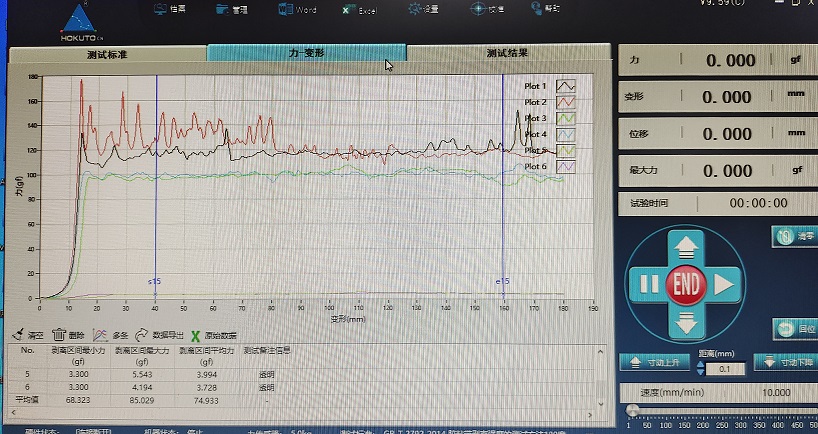Viewport: 818px width, 434px height.
Task: Toggle the Plot 1 legend checkbox
Action: point(566,86)
